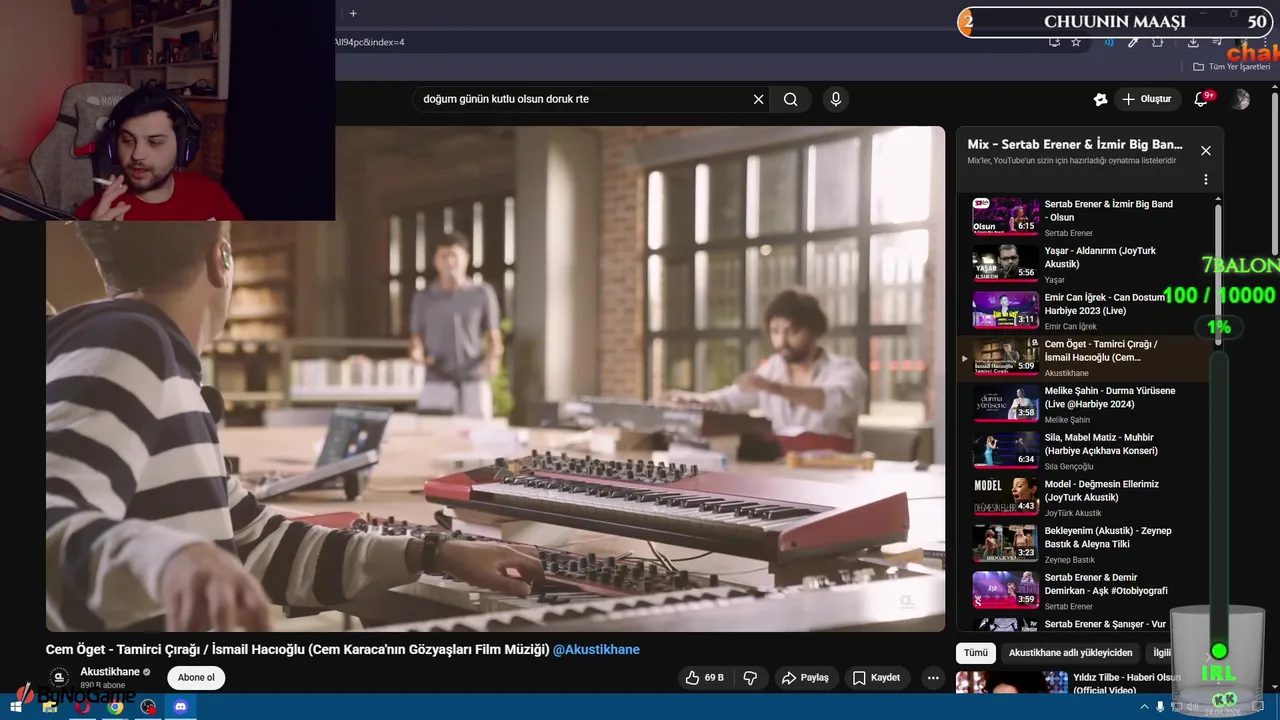
Task: Save the video with Kaydet
Action: (876, 678)
